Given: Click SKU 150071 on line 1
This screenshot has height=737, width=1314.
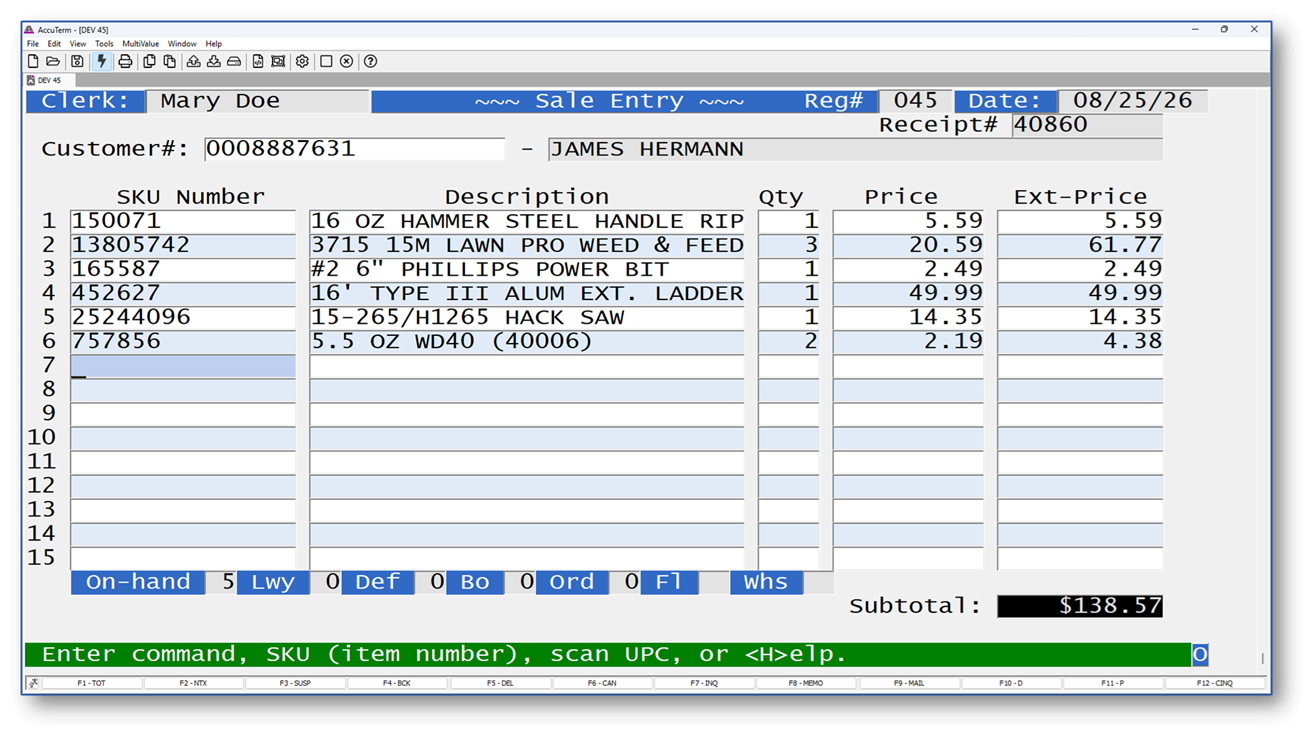Looking at the screenshot, I should pyautogui.click(x=183, y=221).
